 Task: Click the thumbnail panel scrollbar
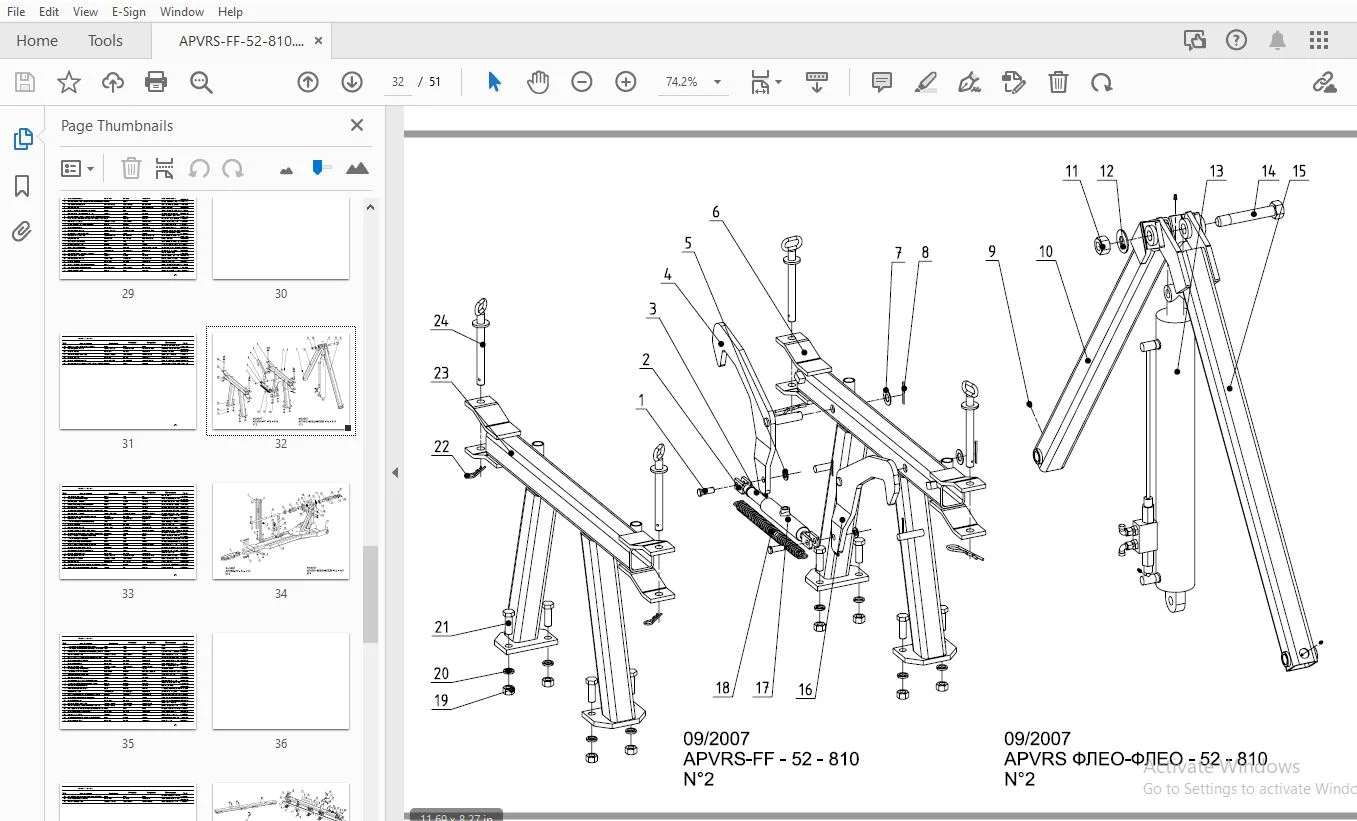370,594
